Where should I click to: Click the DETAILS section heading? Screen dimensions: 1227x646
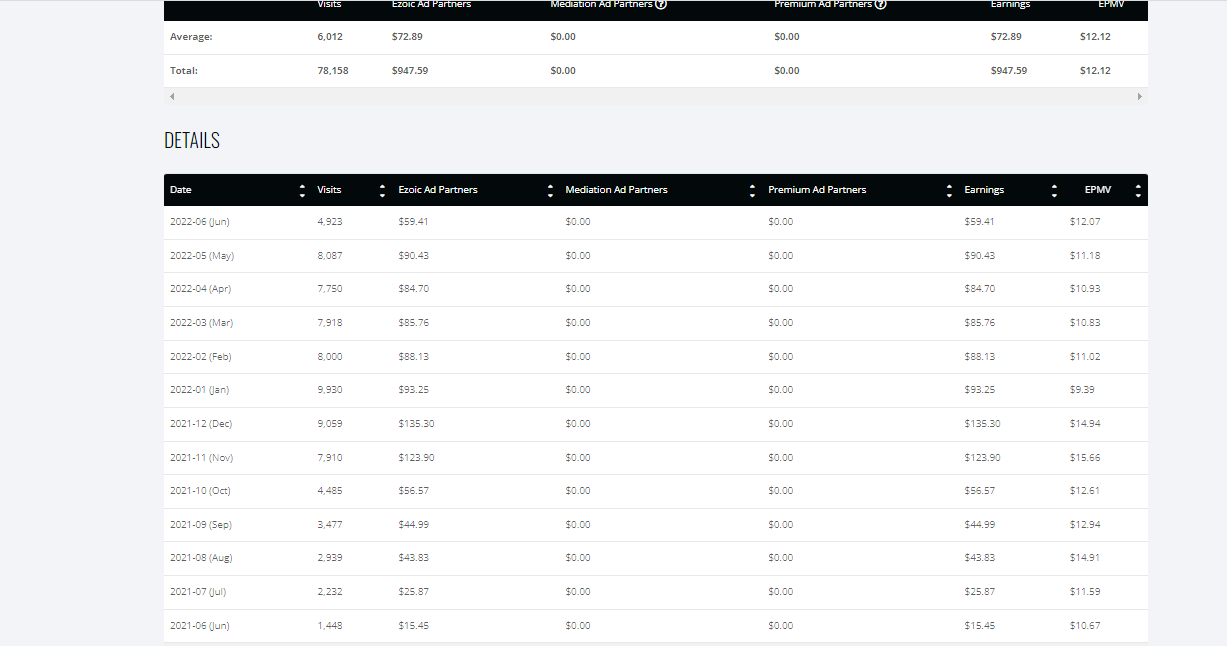[x=192, y=140]
